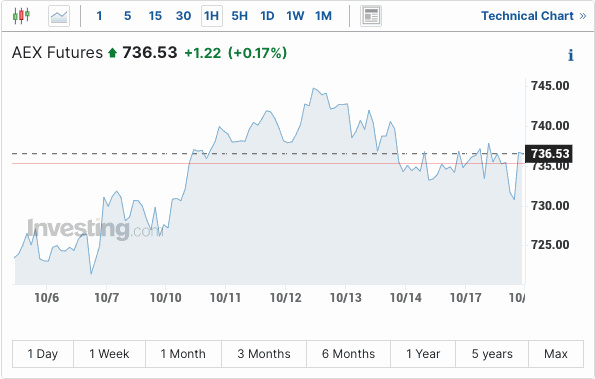Viewport: 595px width, 379px height.
Task: Click the 740.00 axis value
Action: (550, 126)
